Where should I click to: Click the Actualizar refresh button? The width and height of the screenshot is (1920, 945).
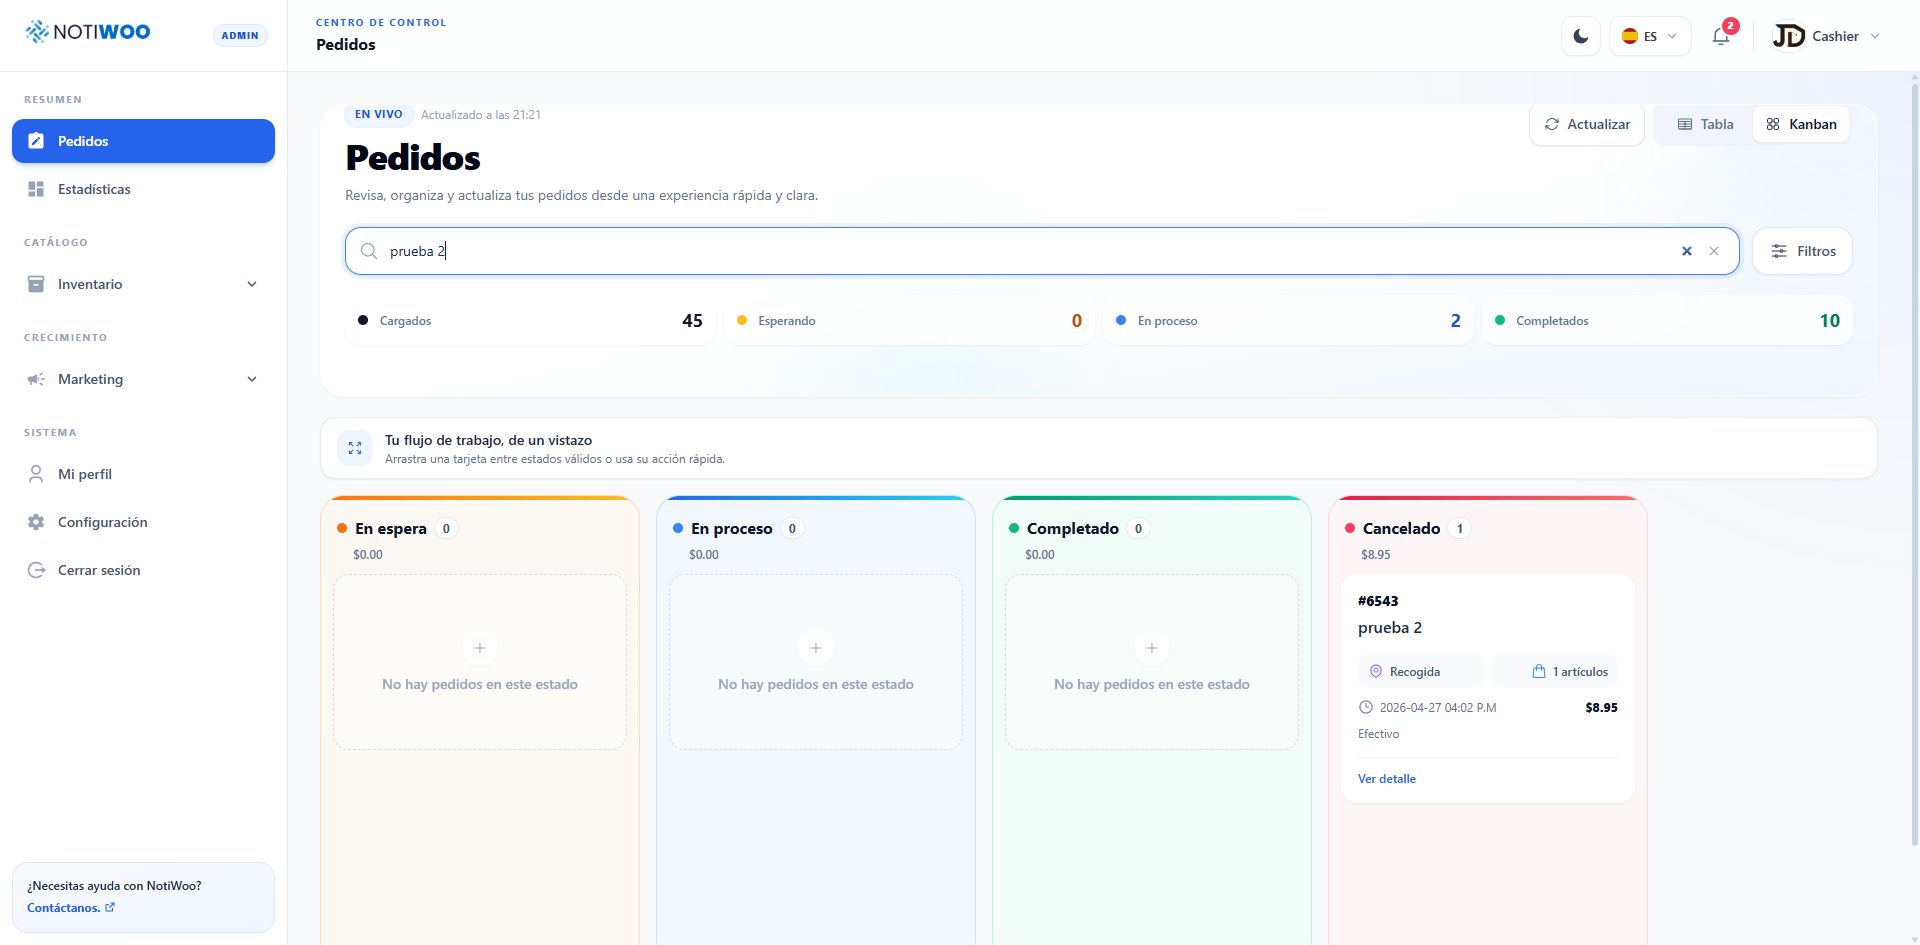[x=1587, y=124]
